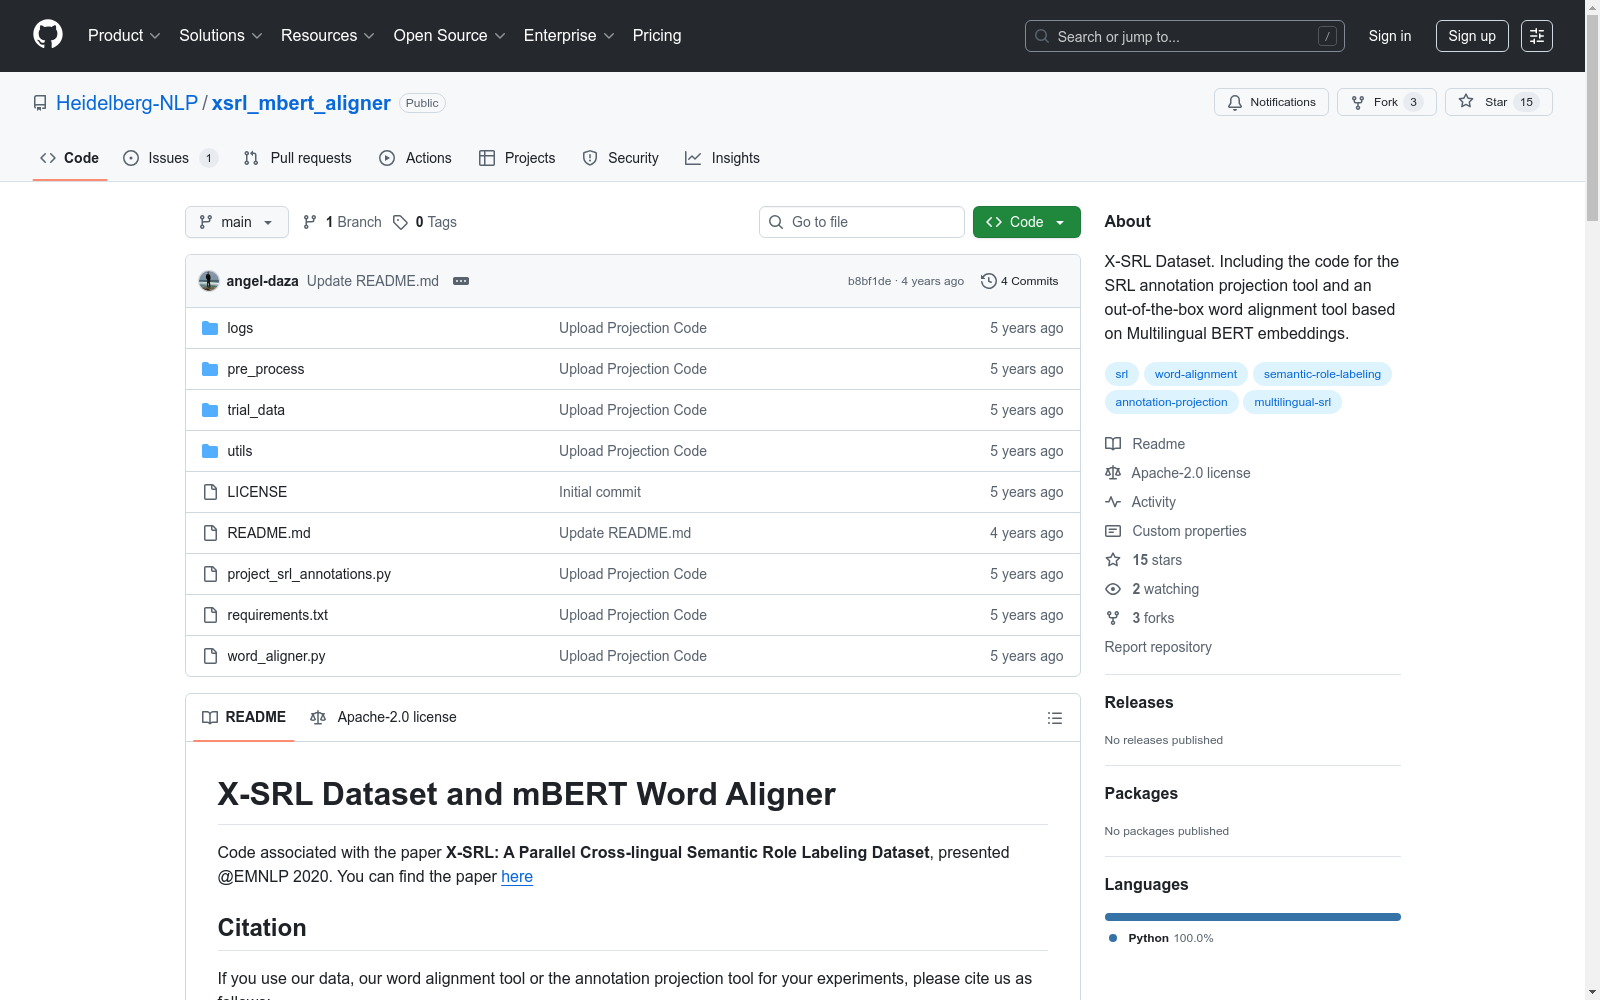This screenshot has height=1000, width=1600.
Task: Star the xsrl_mbert_aligner repository
Action: point(1497,102)
